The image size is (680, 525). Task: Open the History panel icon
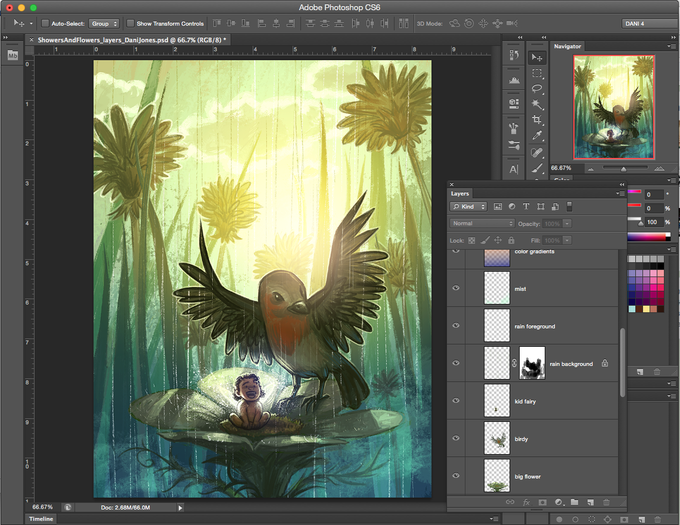point(514,55)
